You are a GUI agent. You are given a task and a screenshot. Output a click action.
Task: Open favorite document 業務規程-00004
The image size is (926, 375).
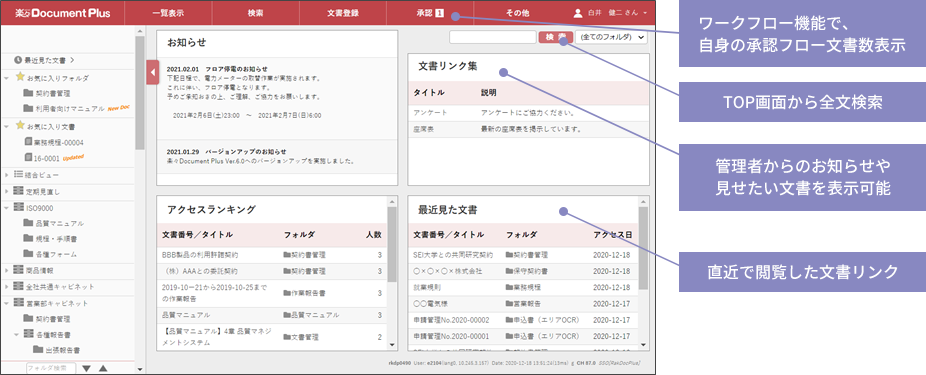click(x=59, y=142)
